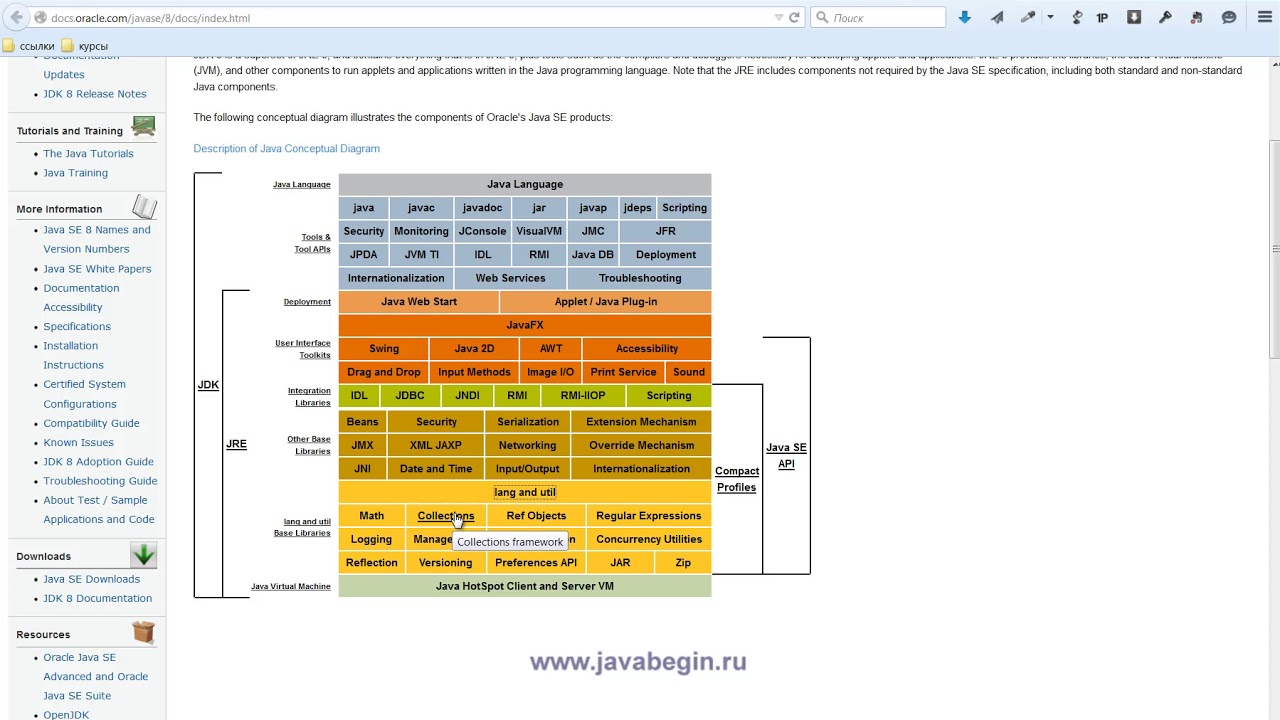Click the paper plane toolbar icon
The width and height of the screenshot is (1280, 720).
point(997,17)
